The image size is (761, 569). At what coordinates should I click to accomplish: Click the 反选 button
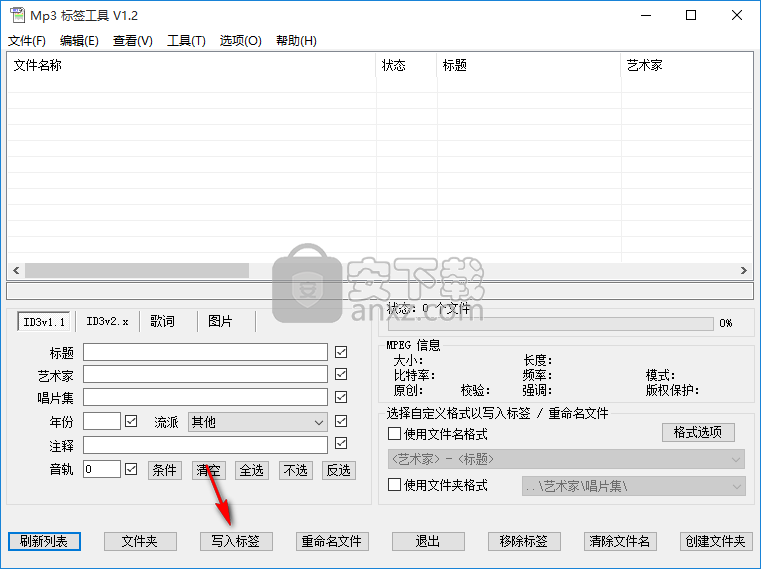pos(339,470)
